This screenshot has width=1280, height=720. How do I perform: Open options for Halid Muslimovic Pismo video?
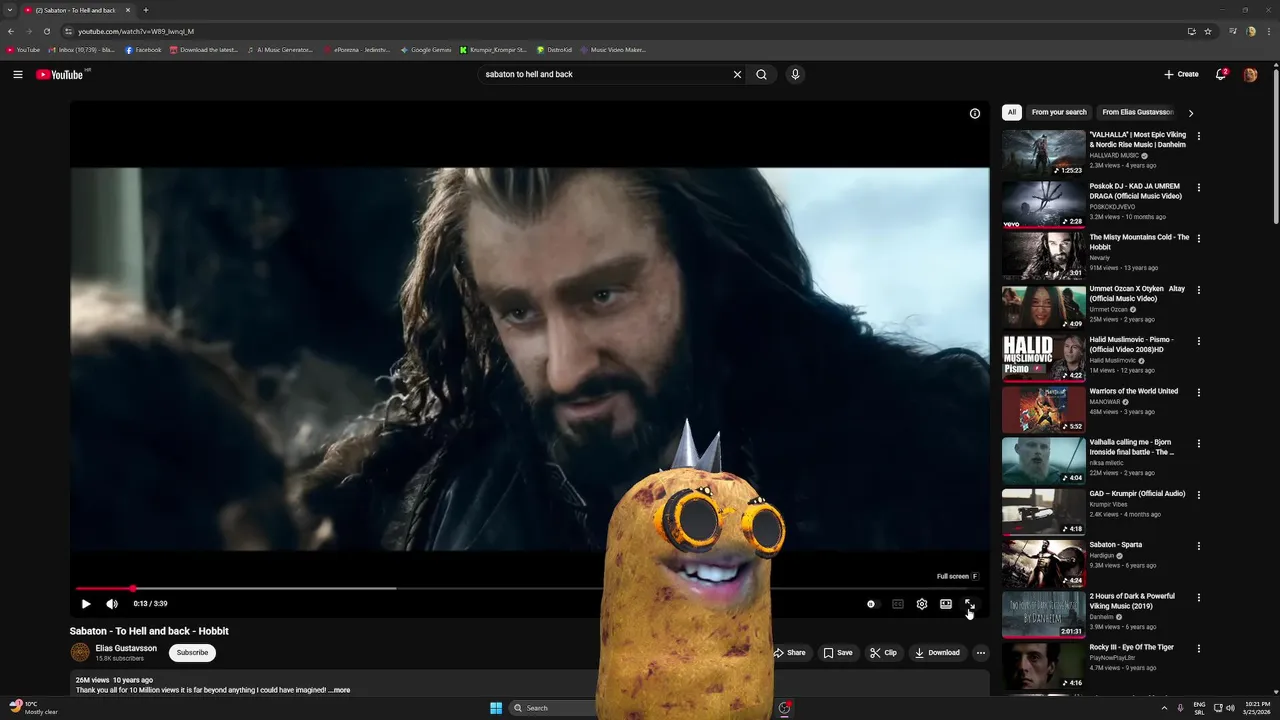(x=1199, y=341)
